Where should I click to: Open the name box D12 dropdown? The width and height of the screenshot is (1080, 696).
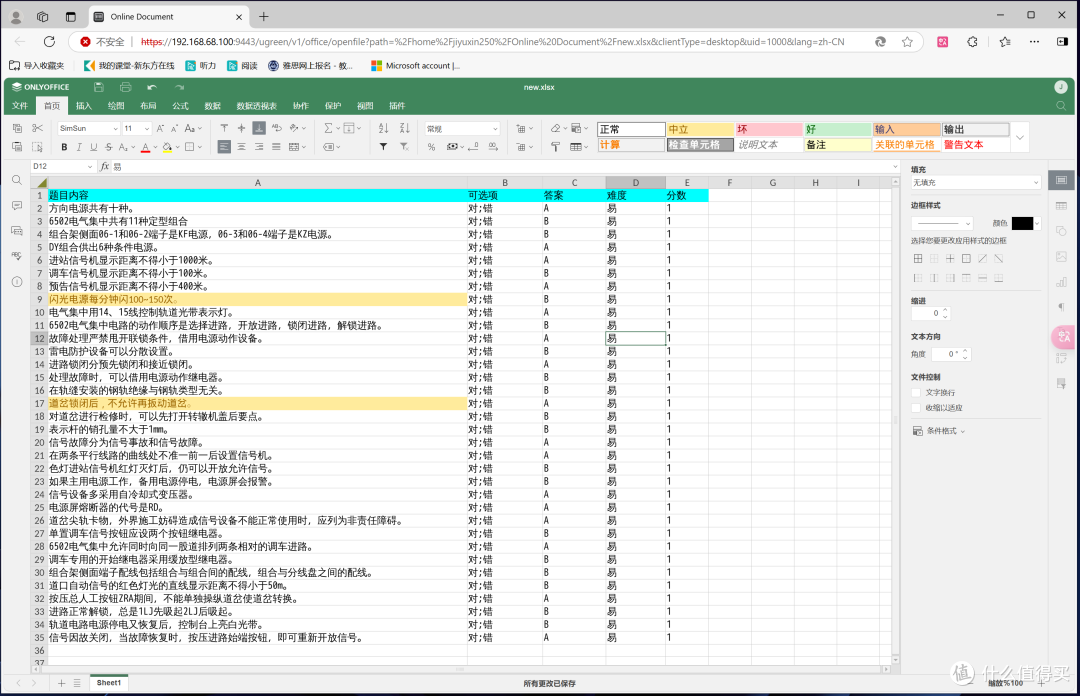(90, 166)
